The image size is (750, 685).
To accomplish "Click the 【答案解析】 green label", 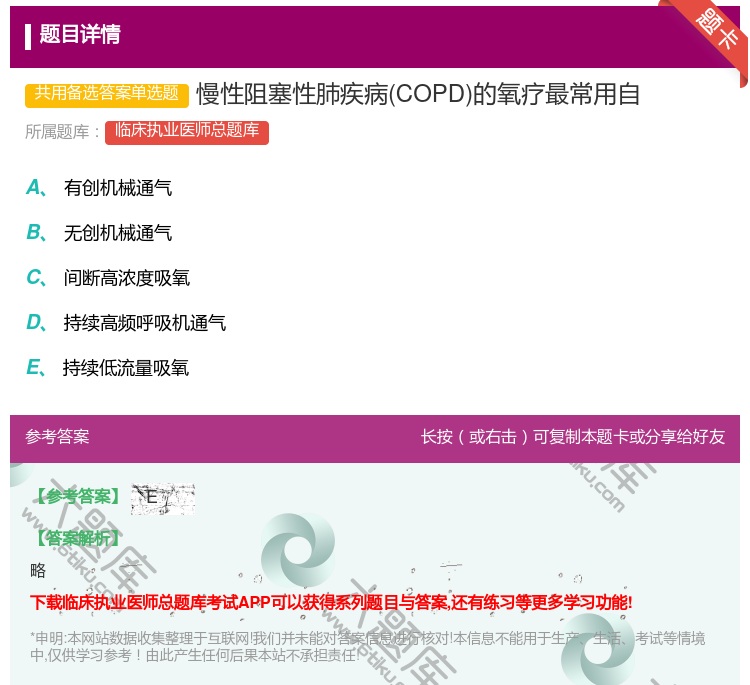I will click(77, 539).
